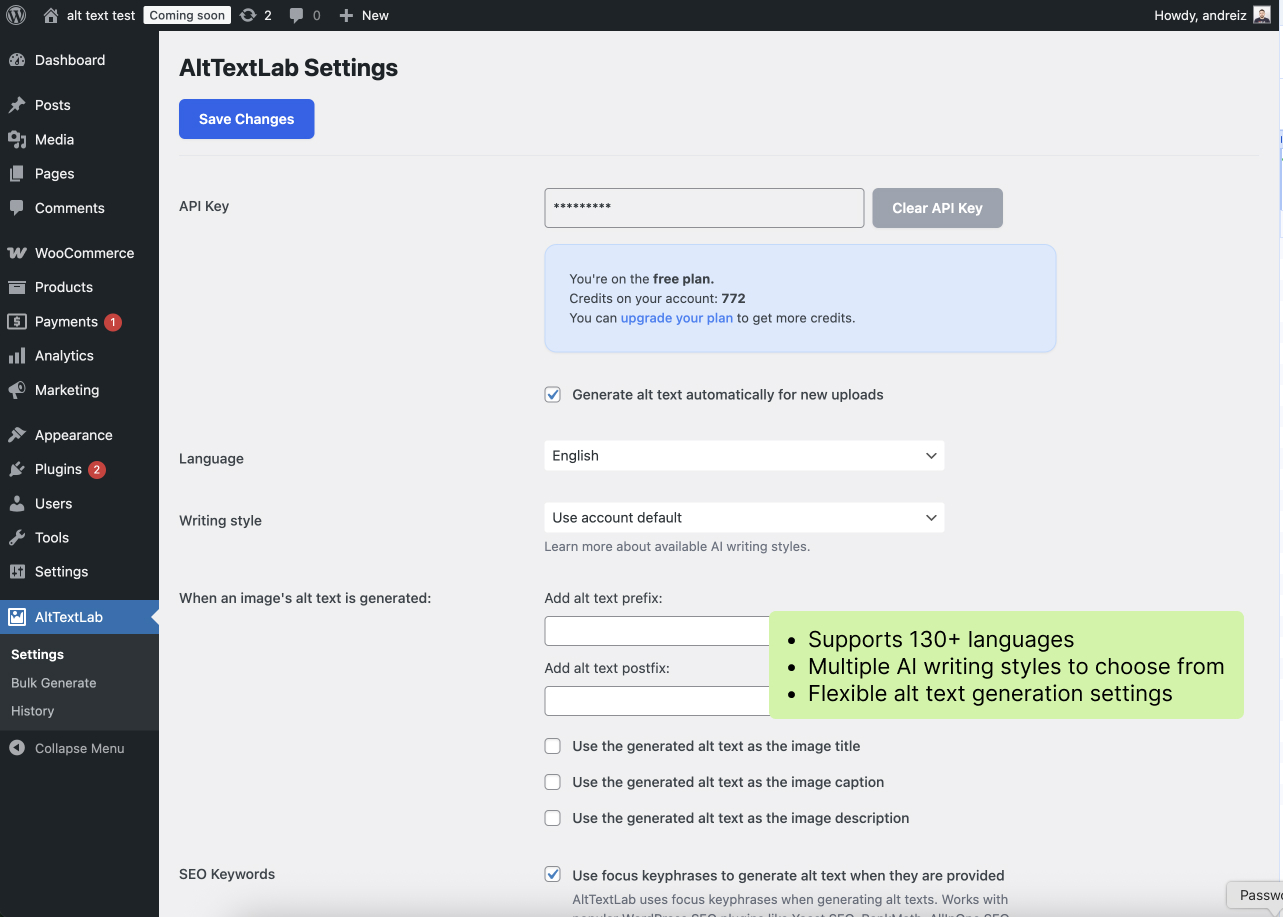Open the Media menu label

[55, 139]
